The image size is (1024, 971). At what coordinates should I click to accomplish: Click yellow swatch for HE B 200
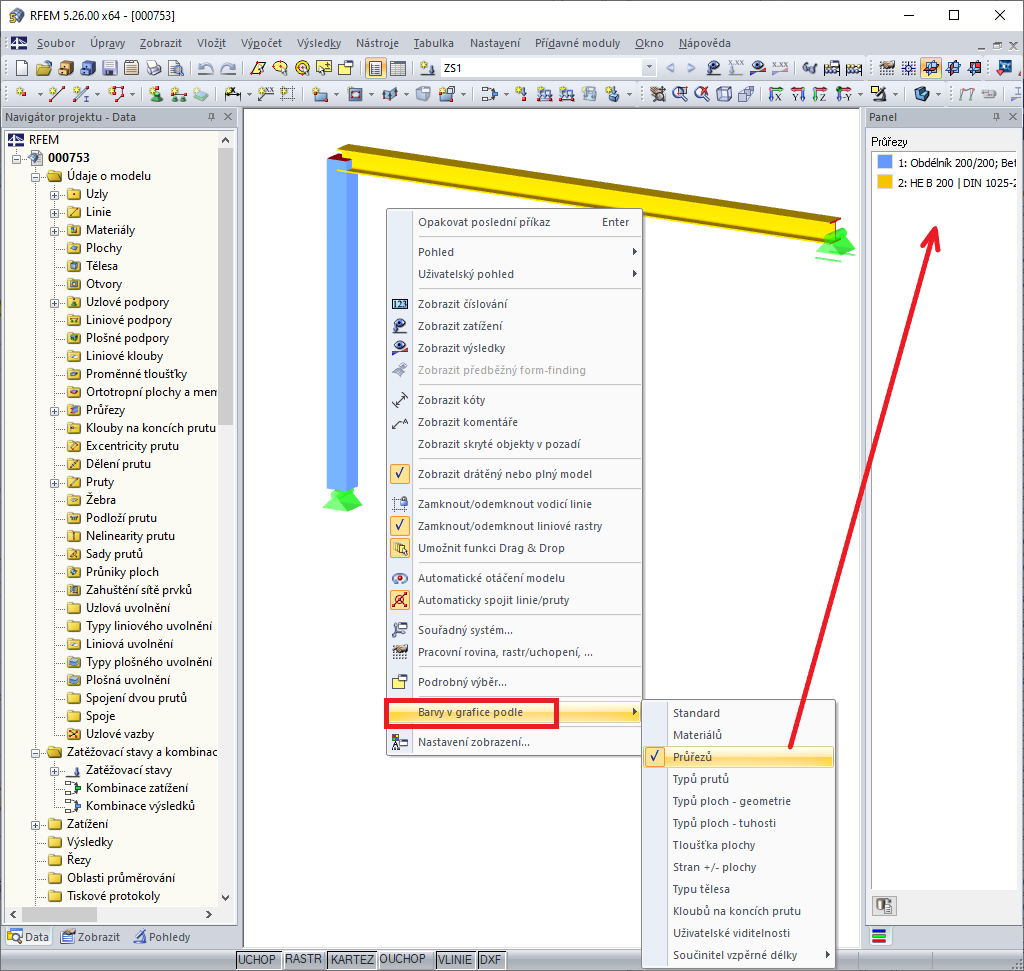coord(885,182)
